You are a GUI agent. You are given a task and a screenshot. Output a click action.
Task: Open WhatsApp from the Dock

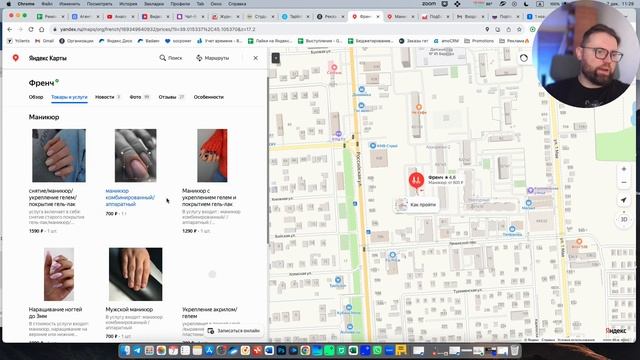tap(378, 351)
